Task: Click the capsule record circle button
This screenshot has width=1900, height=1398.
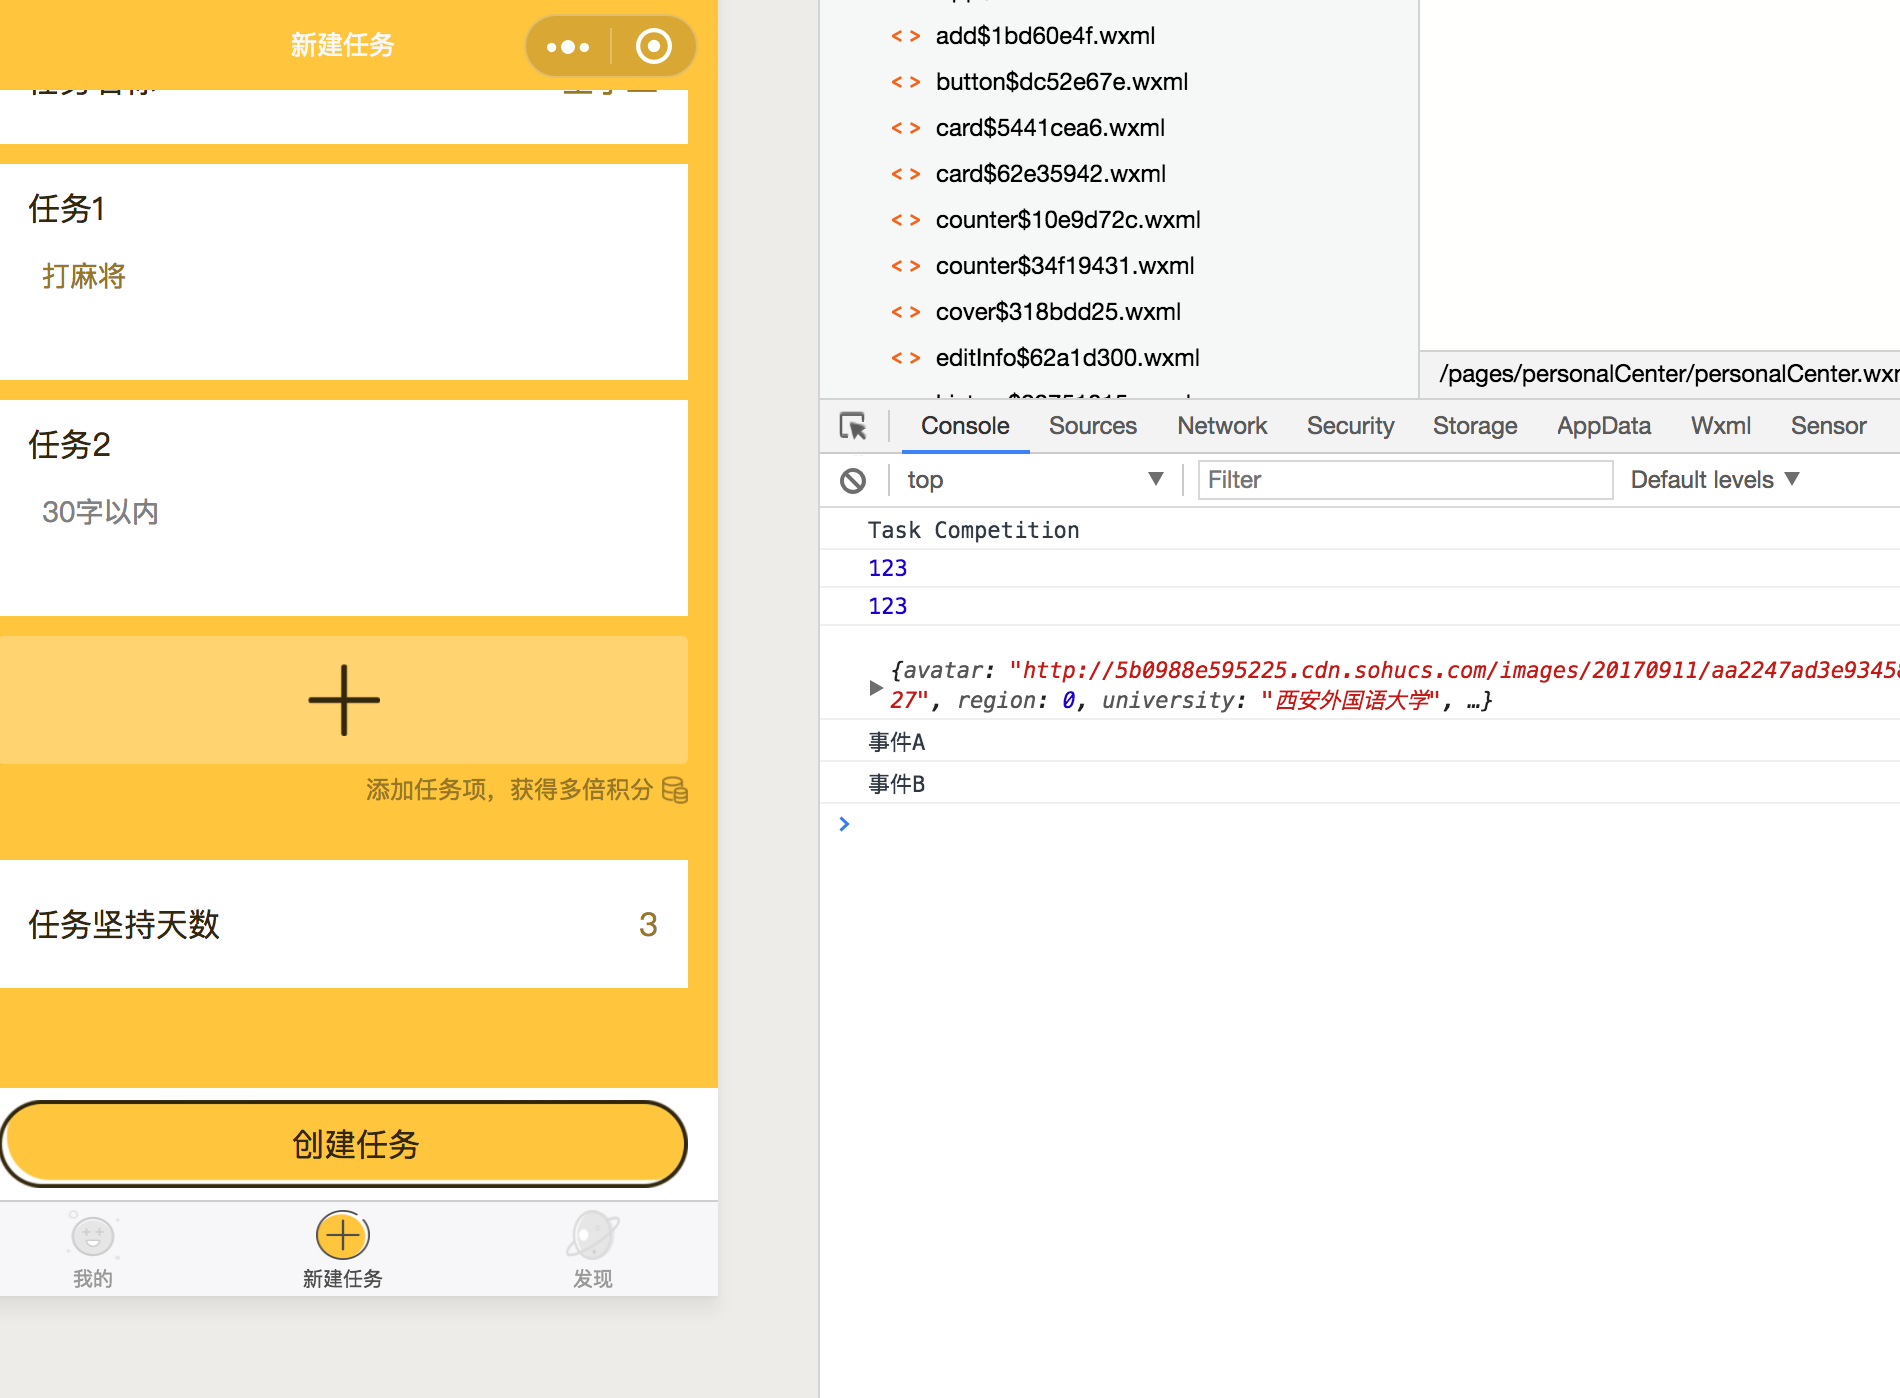Action: tap(654, 45)
